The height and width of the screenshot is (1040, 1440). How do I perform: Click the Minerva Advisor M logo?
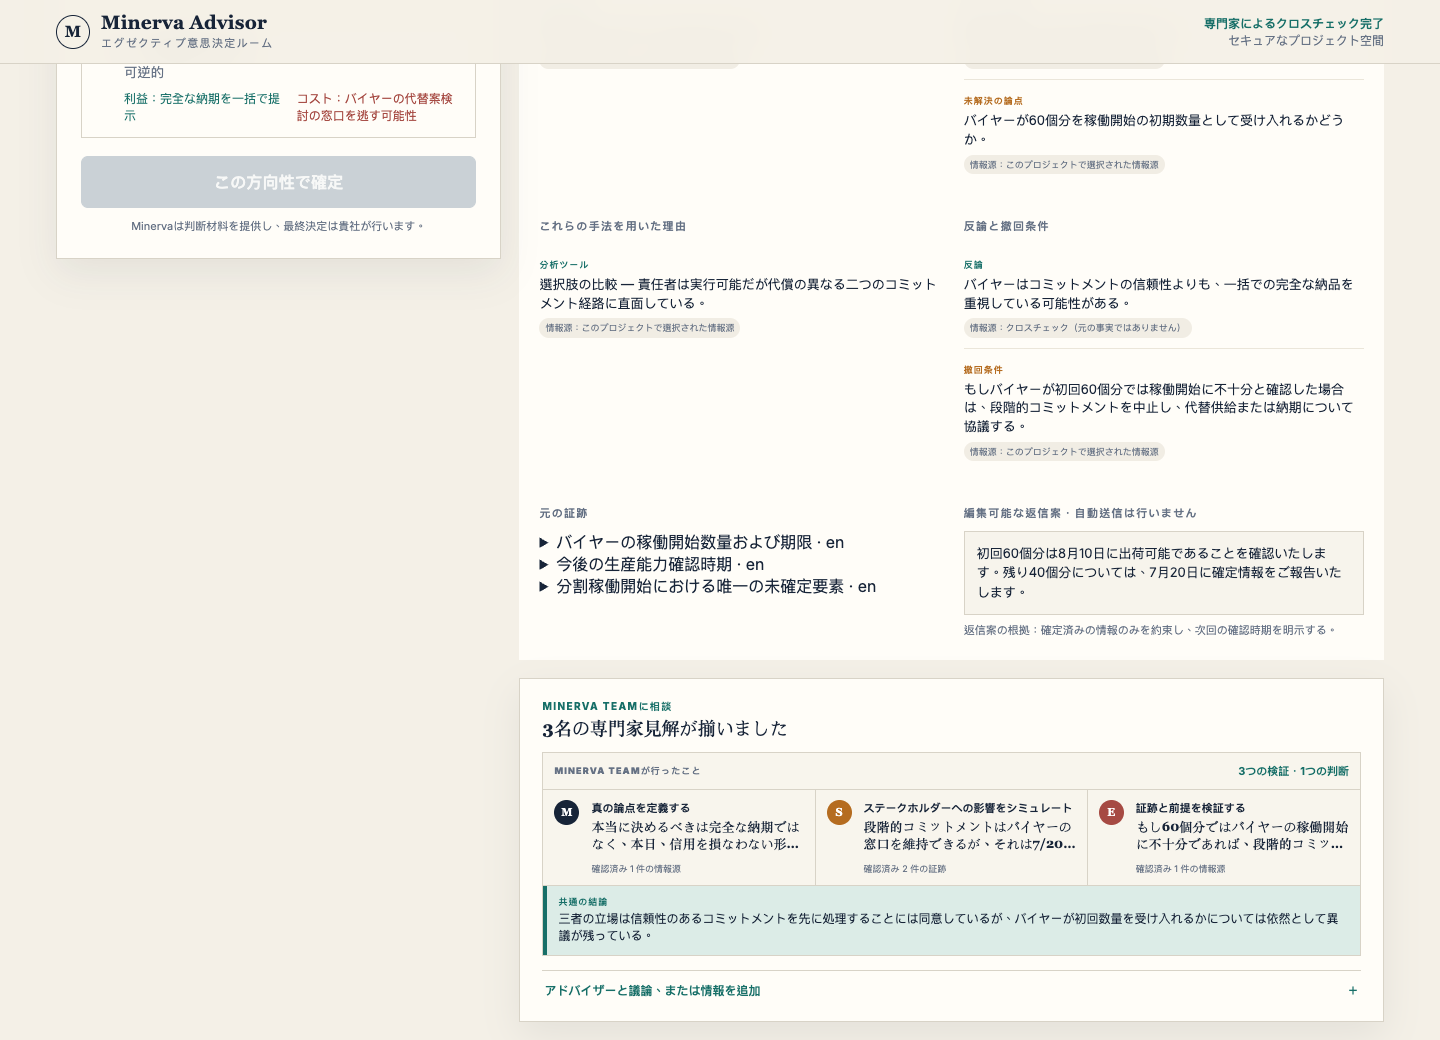click(x=73, y=32)
